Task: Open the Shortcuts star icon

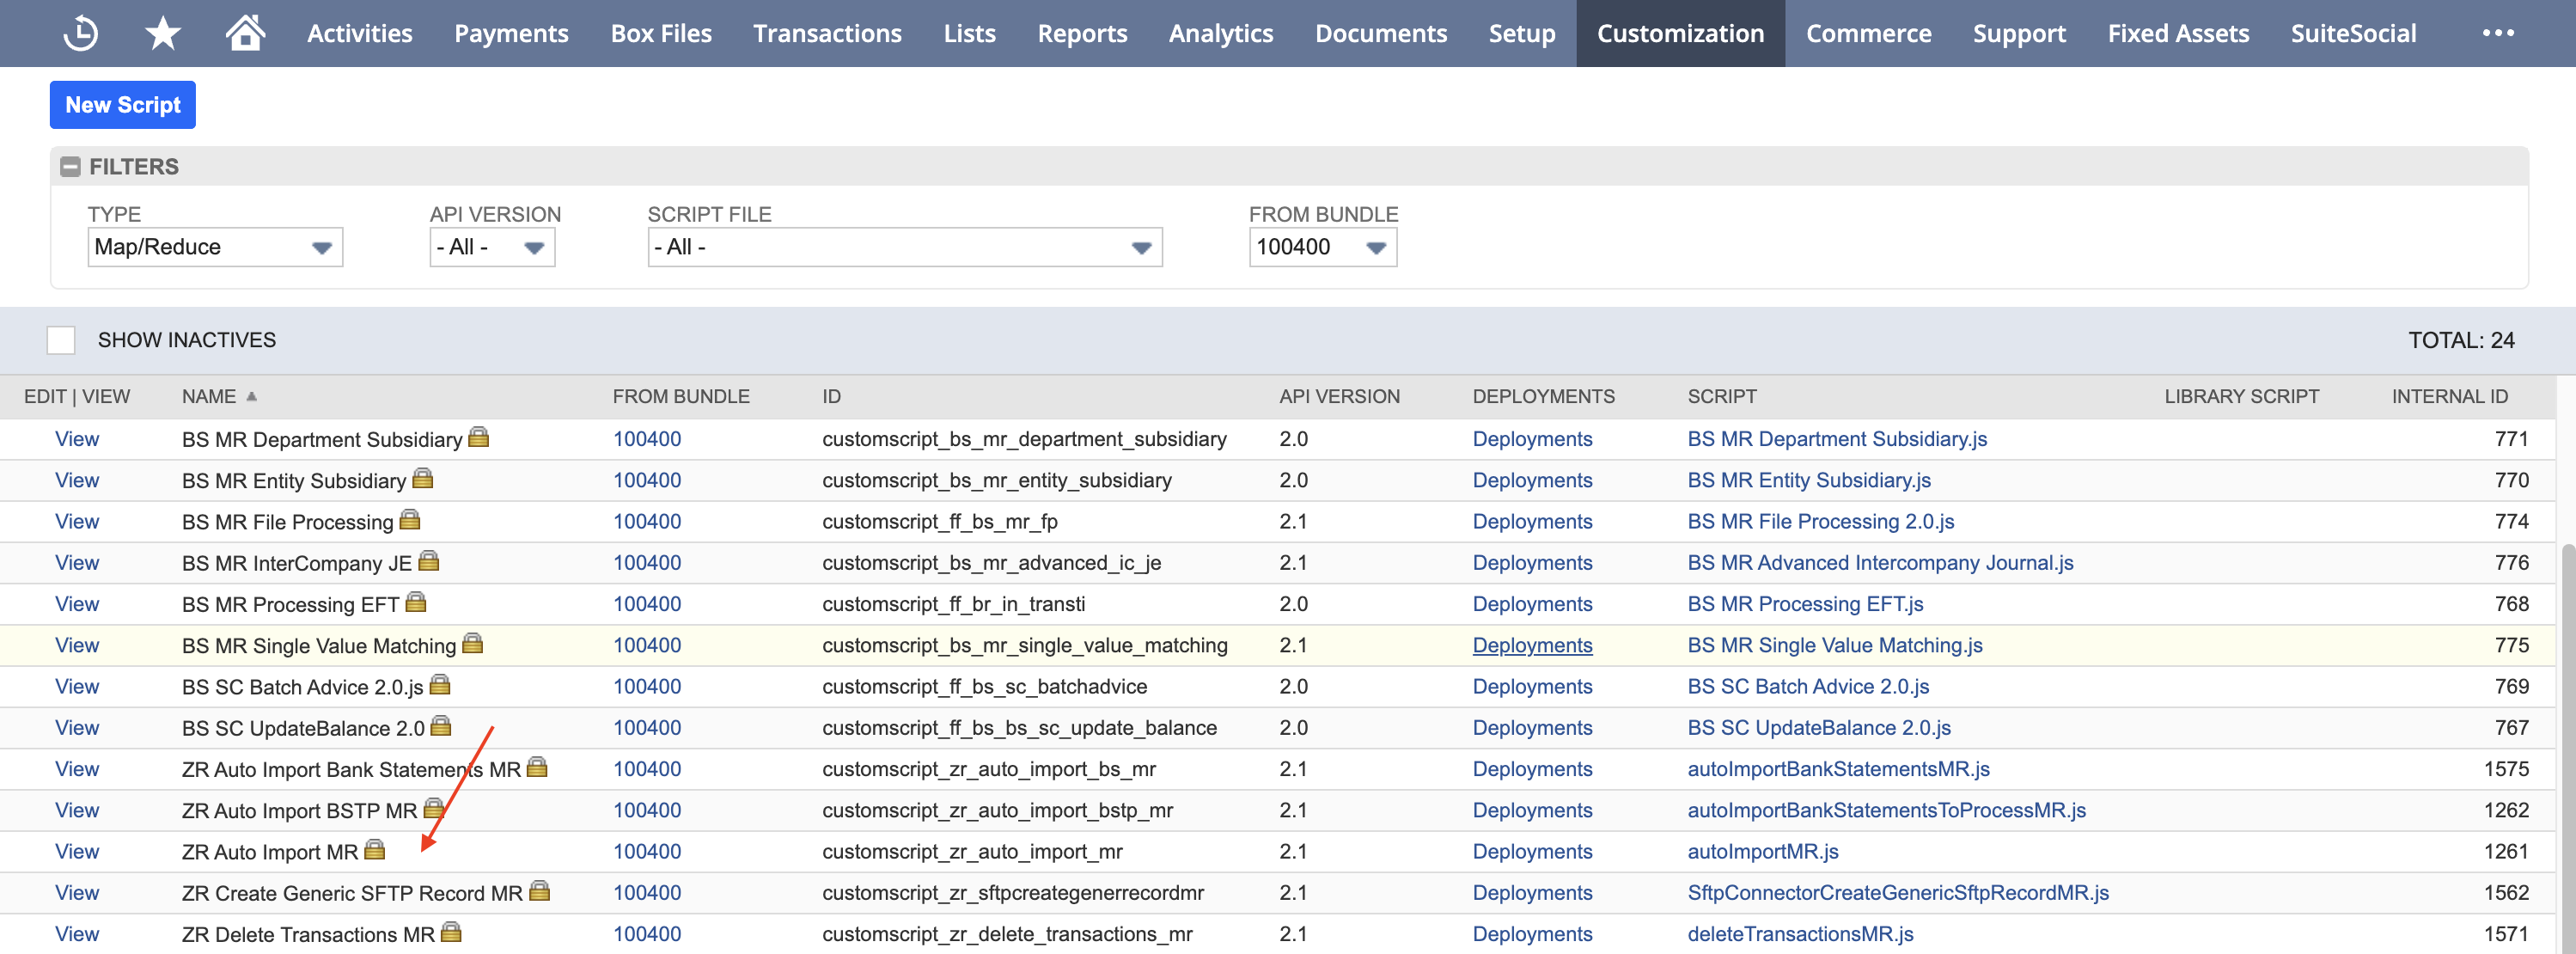Action: pos(162,33)
